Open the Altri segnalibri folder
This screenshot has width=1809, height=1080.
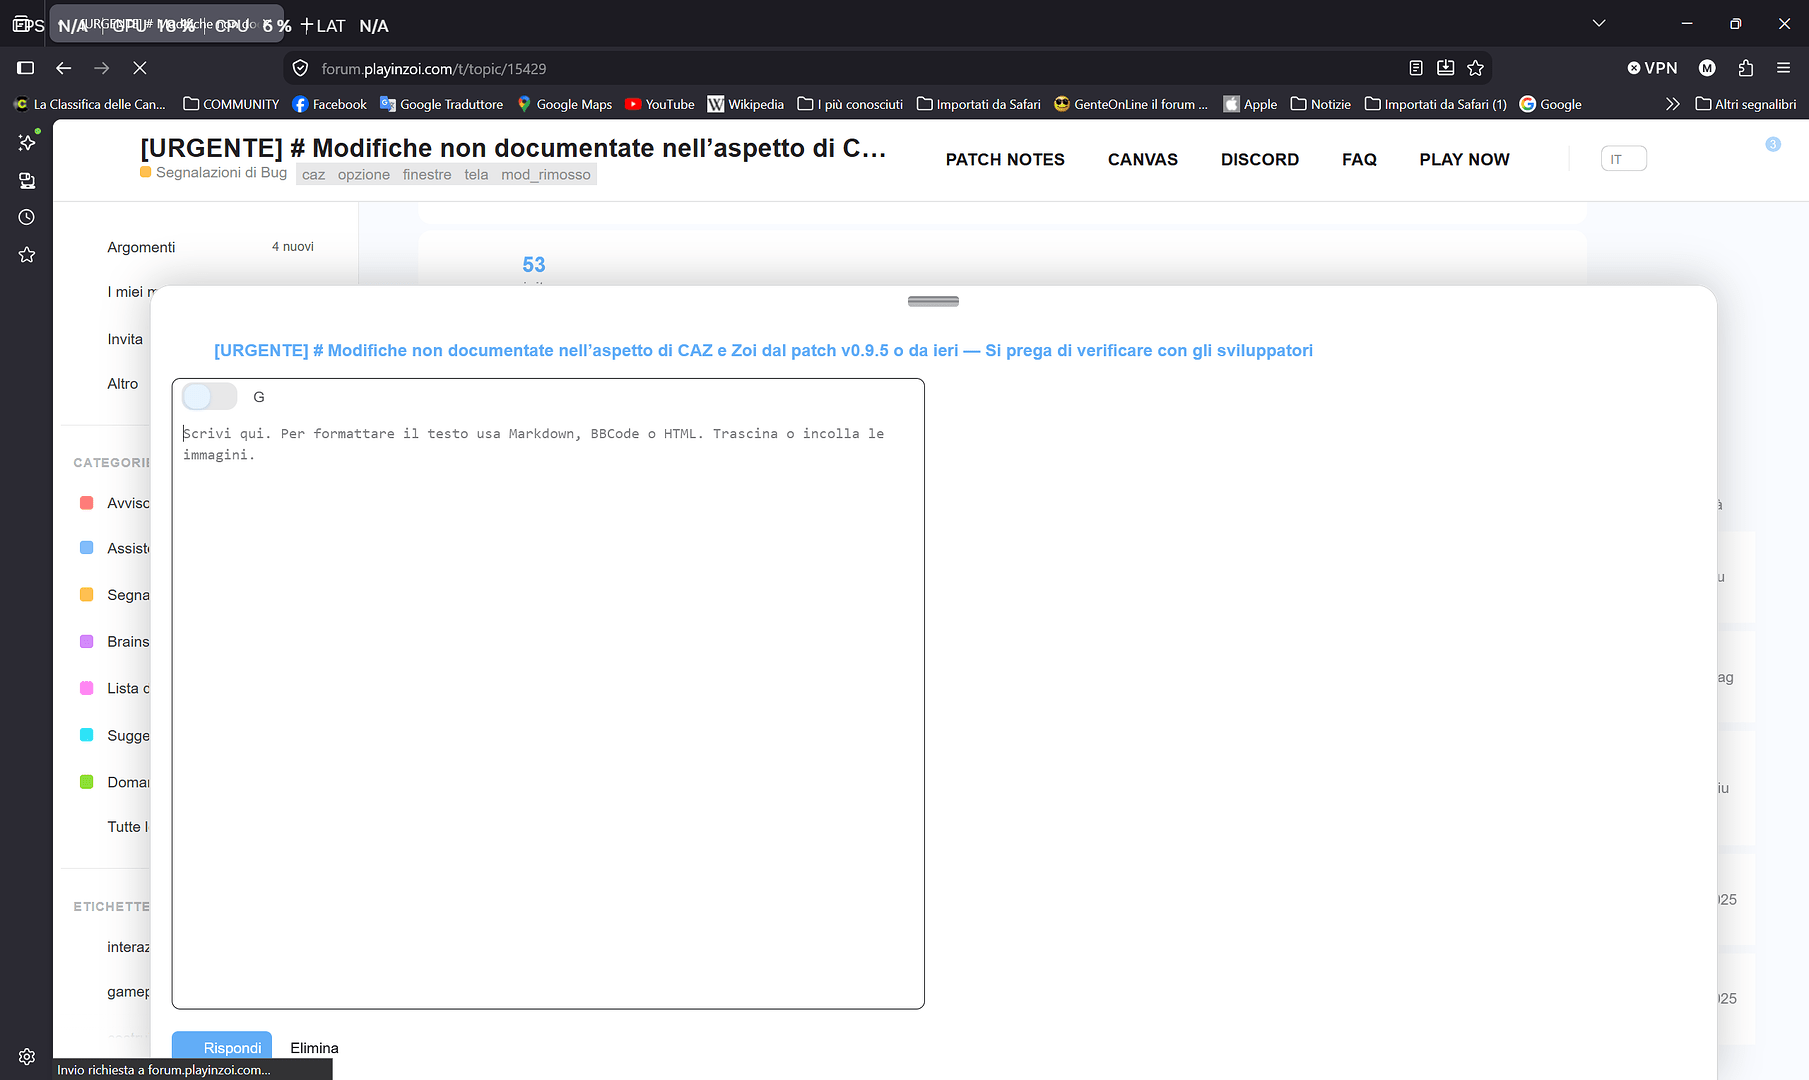(1746, 104)
